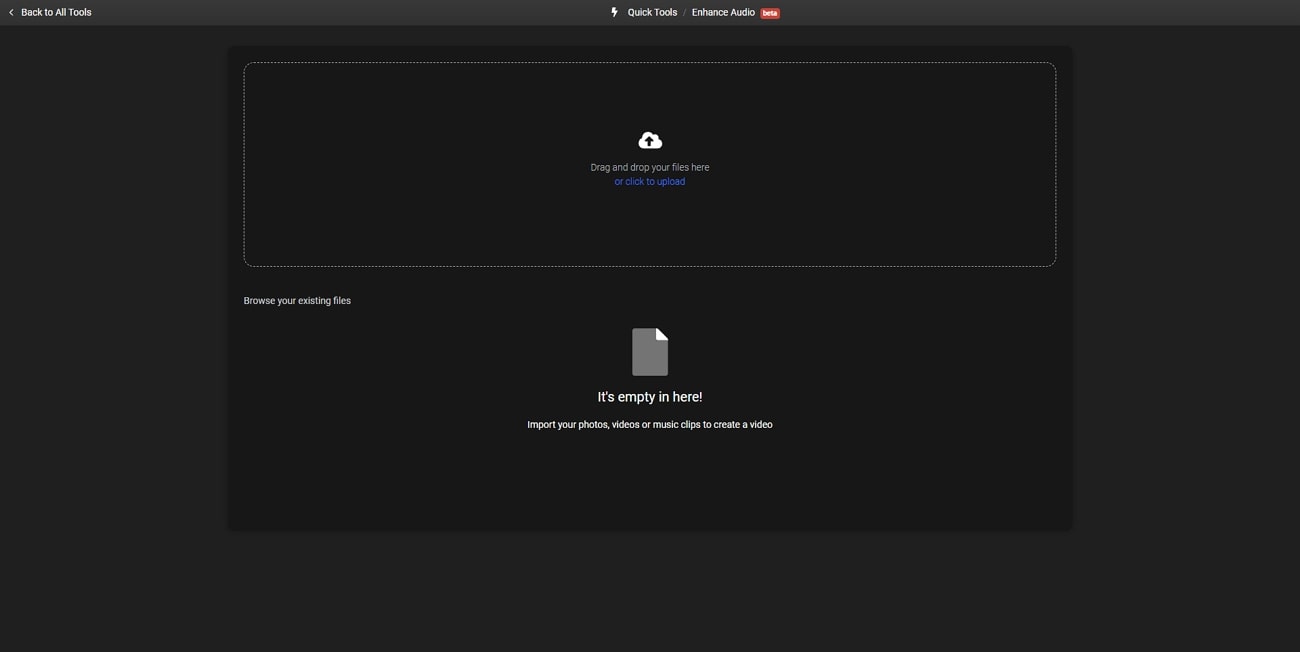The image size is (1300, 652).
Task: Click 'Drag and drop your files here' text
Action: point(650,167)
